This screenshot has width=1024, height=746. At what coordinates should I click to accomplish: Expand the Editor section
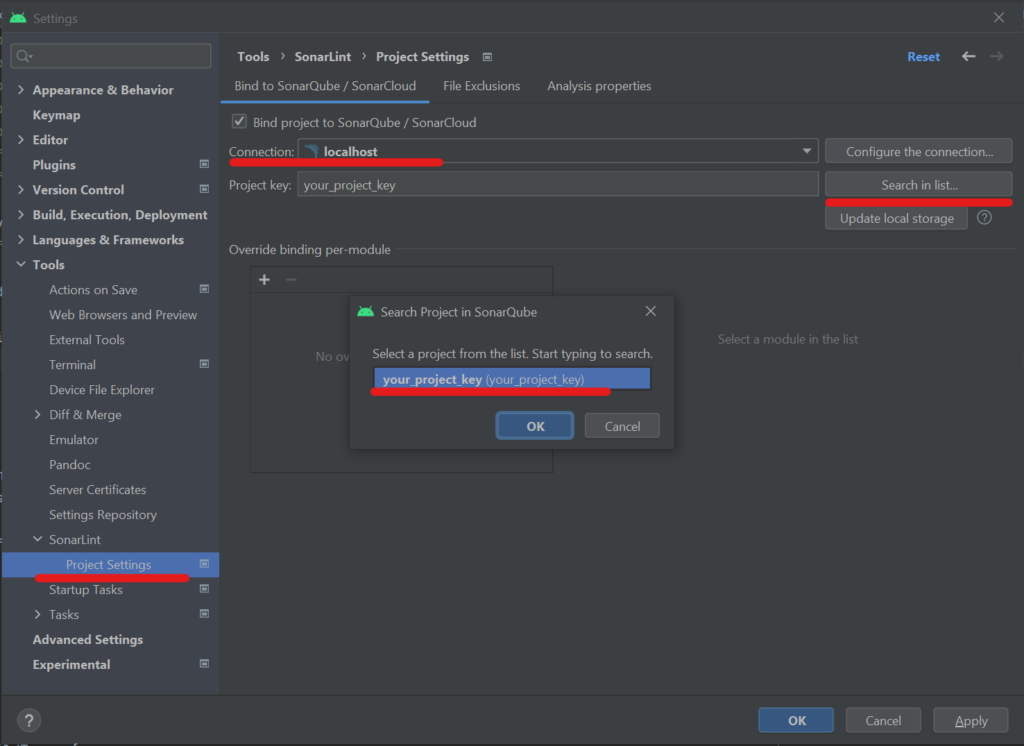tap(21, 140)
